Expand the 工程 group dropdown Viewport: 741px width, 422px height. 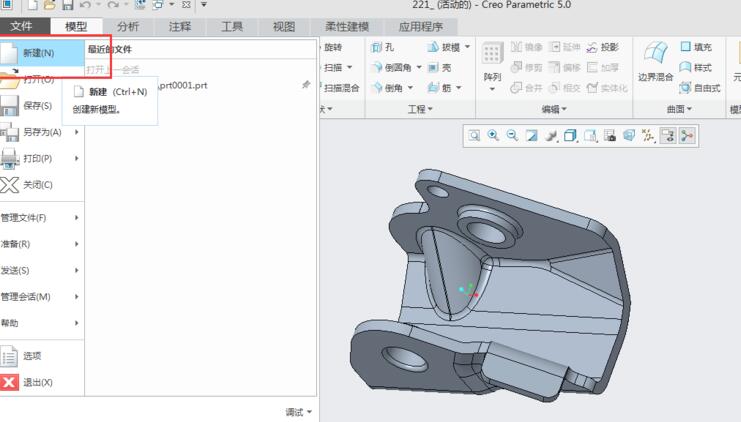click(420, 109)
